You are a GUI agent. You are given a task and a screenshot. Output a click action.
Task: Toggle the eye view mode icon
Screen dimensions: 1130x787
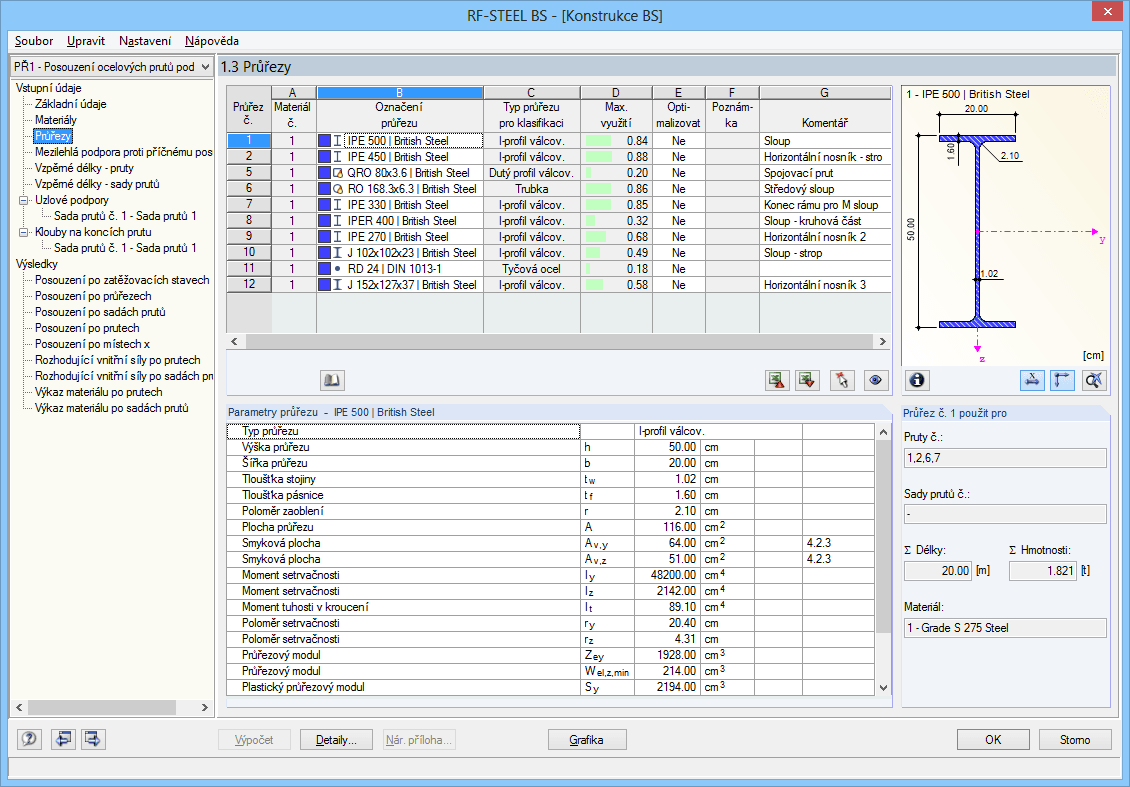(x=876, y=380)
